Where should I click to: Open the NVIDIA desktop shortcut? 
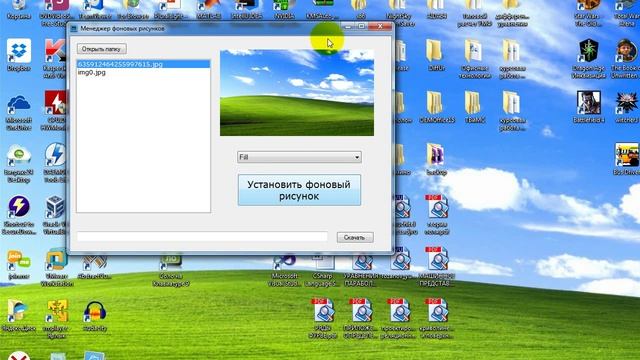click(284, 10)
